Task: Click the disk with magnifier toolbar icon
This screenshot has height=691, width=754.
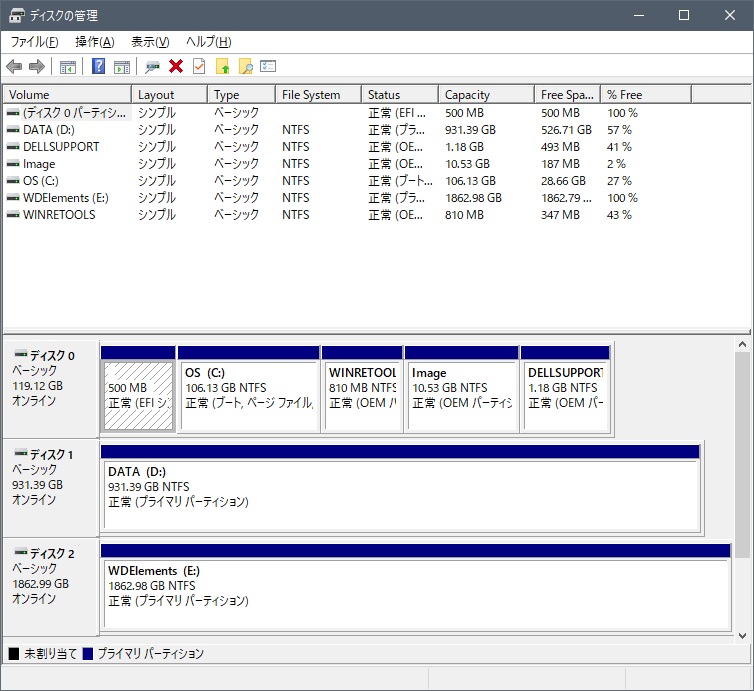Action: point(152,67)
